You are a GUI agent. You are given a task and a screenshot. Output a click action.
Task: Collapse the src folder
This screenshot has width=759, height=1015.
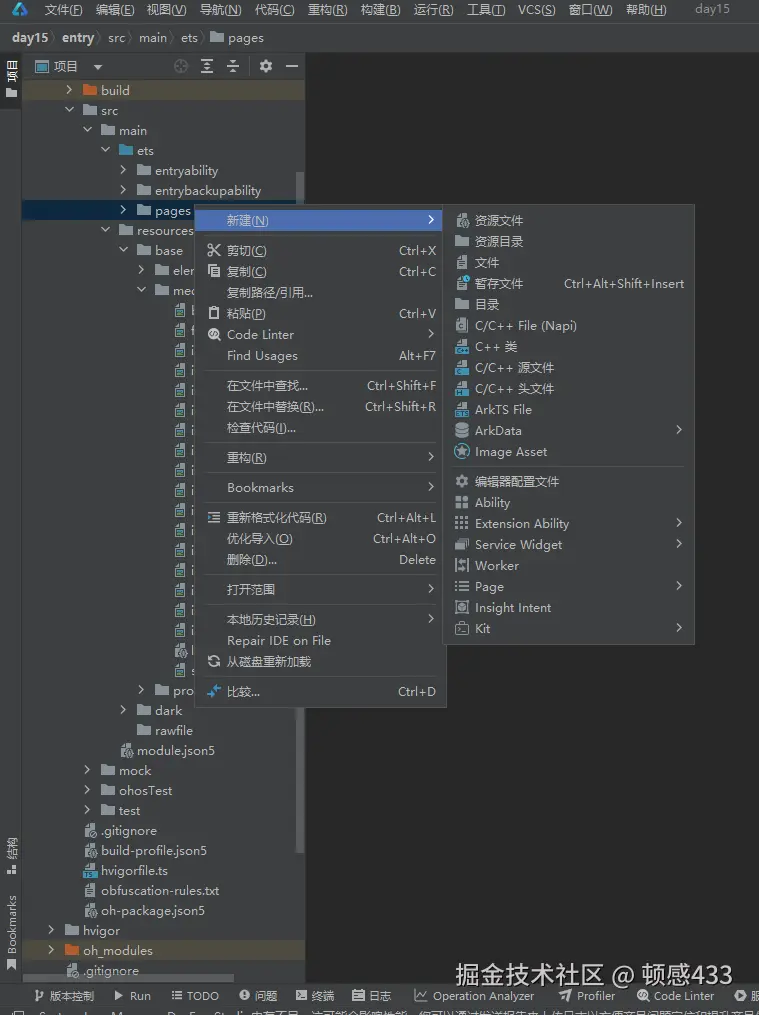[x=69, y=110]
